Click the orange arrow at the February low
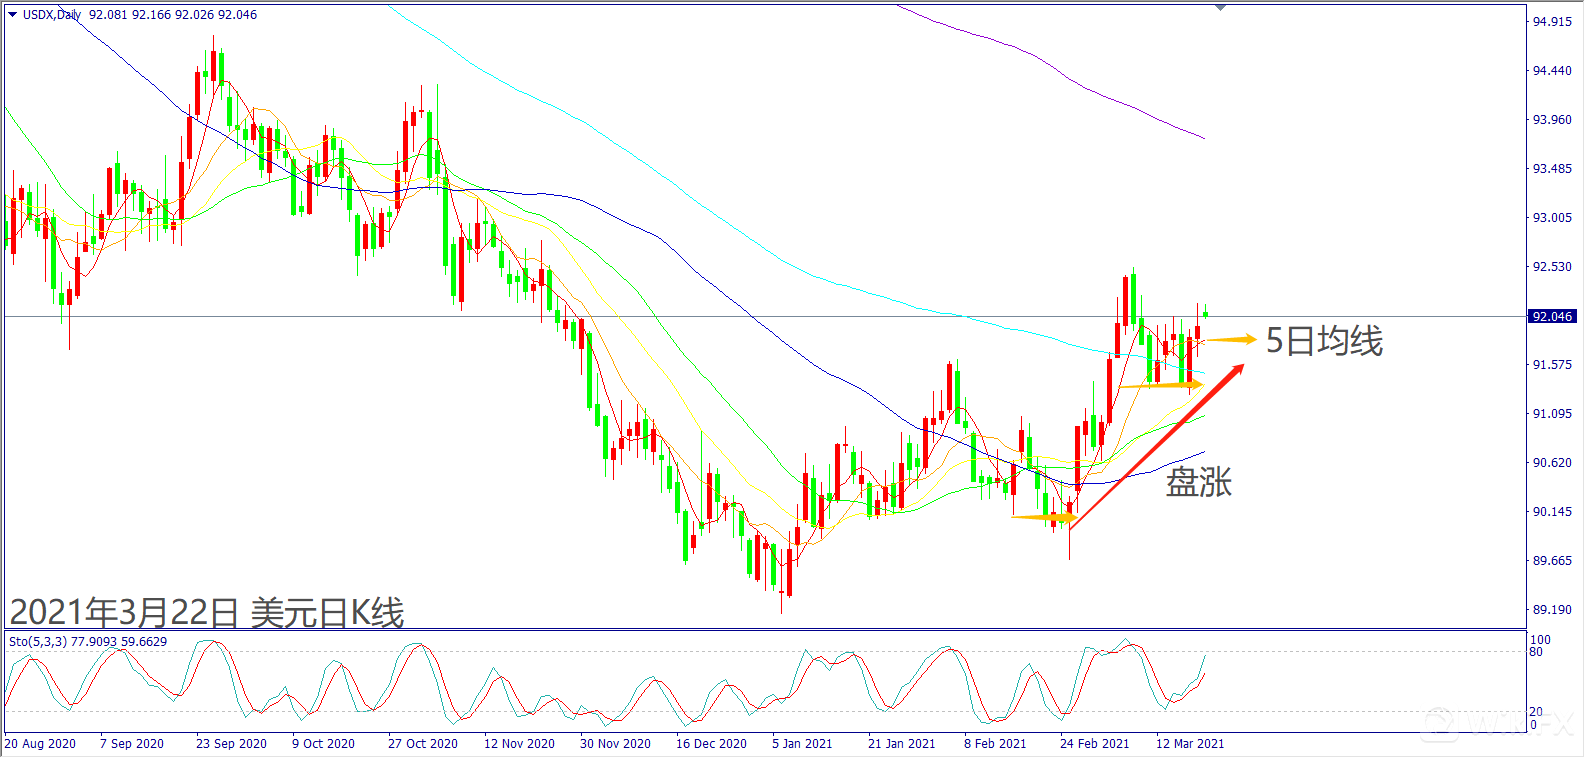This screenshot has width=1585, height=758. click(x=1044, y=517)
